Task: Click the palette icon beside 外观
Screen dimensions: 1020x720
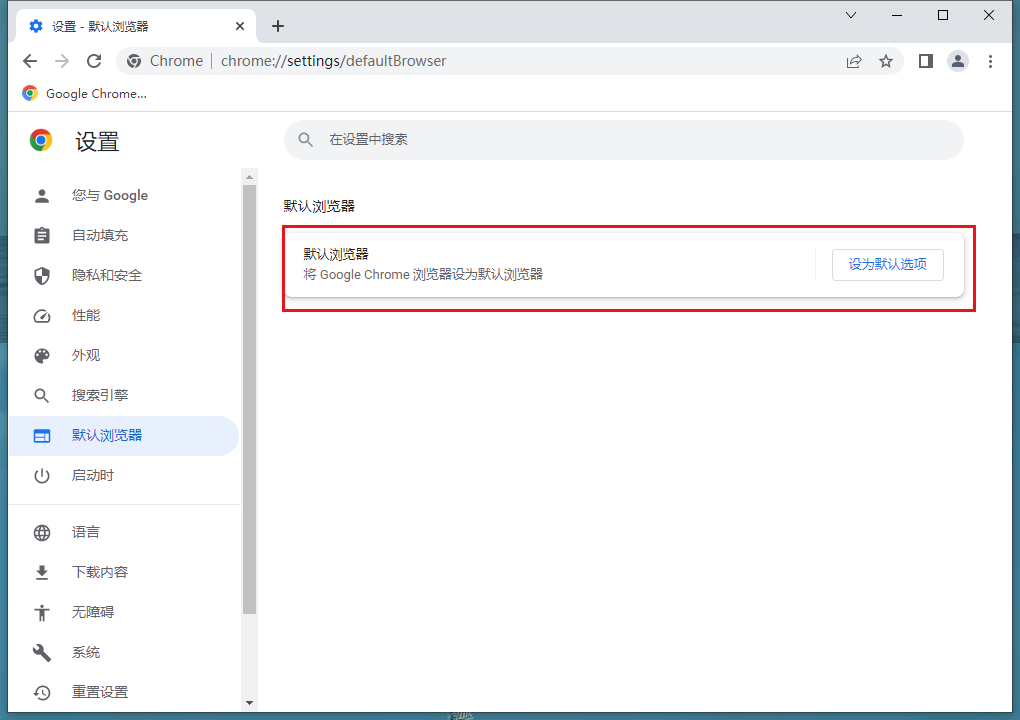Action: [42, 356]
